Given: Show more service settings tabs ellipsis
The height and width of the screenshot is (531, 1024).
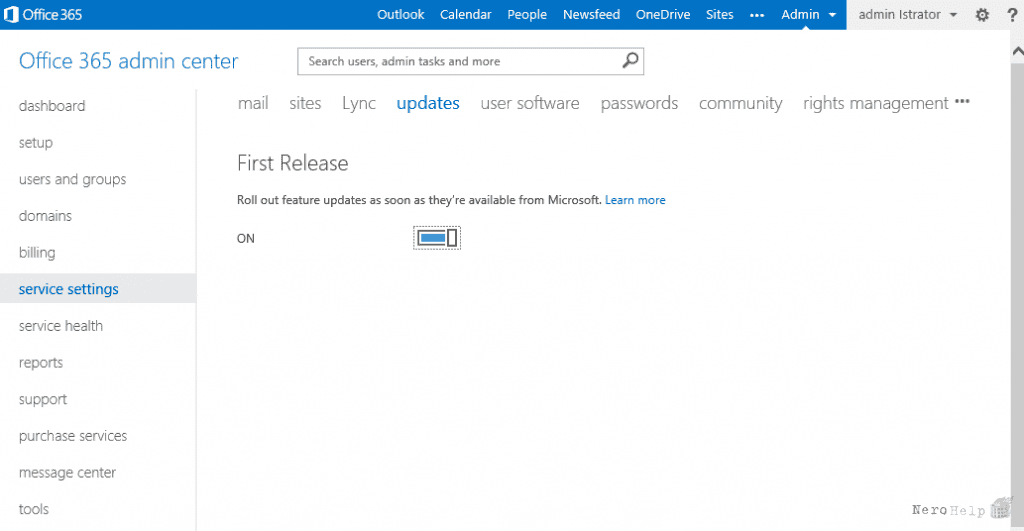Looking at the screenshot, I should (962, 102).
